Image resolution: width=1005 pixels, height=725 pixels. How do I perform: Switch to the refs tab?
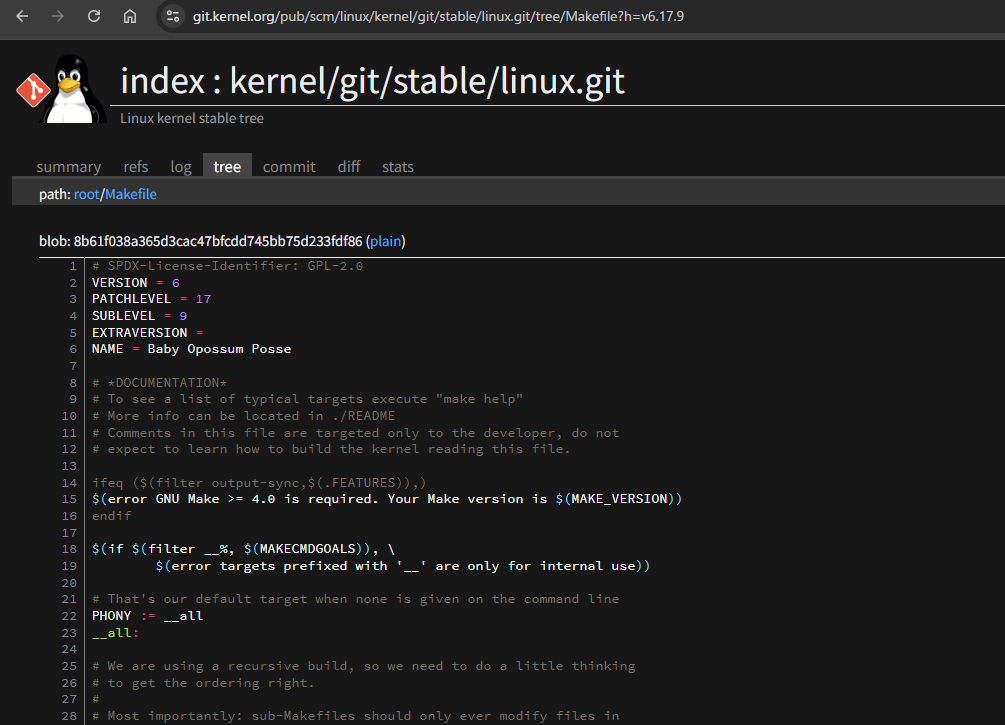[136, 166]
